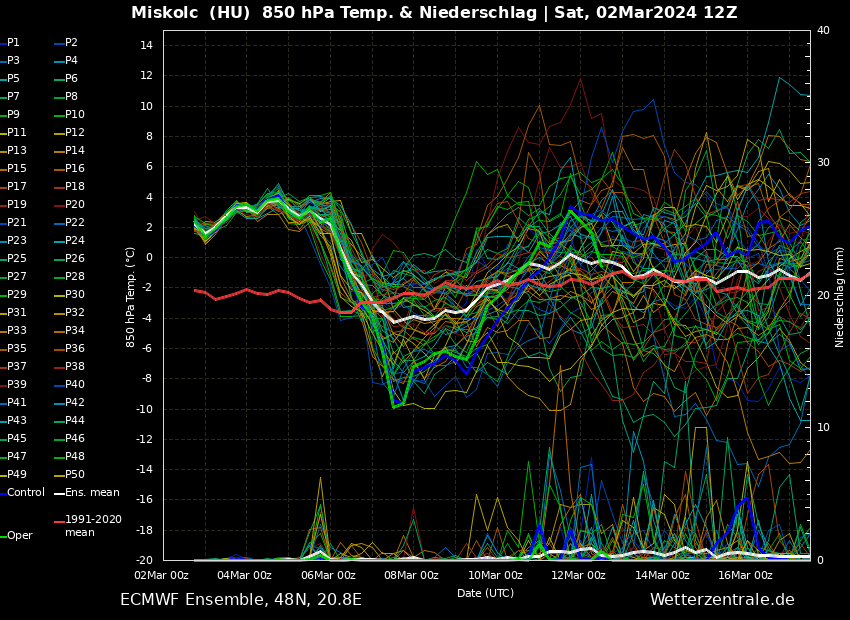Click the 850 hPa Temp. axis label
This screenshot has width=850, height=620.
pos(131,297)
